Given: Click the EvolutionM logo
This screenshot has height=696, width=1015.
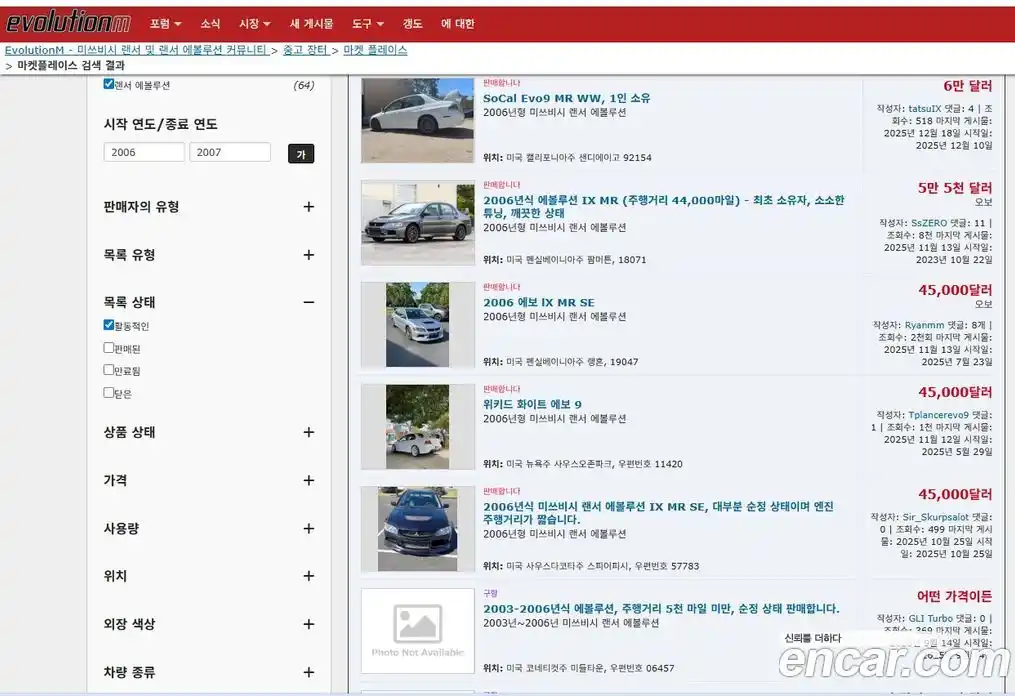Looking at the screenshot, I should (x=68, y=23).
